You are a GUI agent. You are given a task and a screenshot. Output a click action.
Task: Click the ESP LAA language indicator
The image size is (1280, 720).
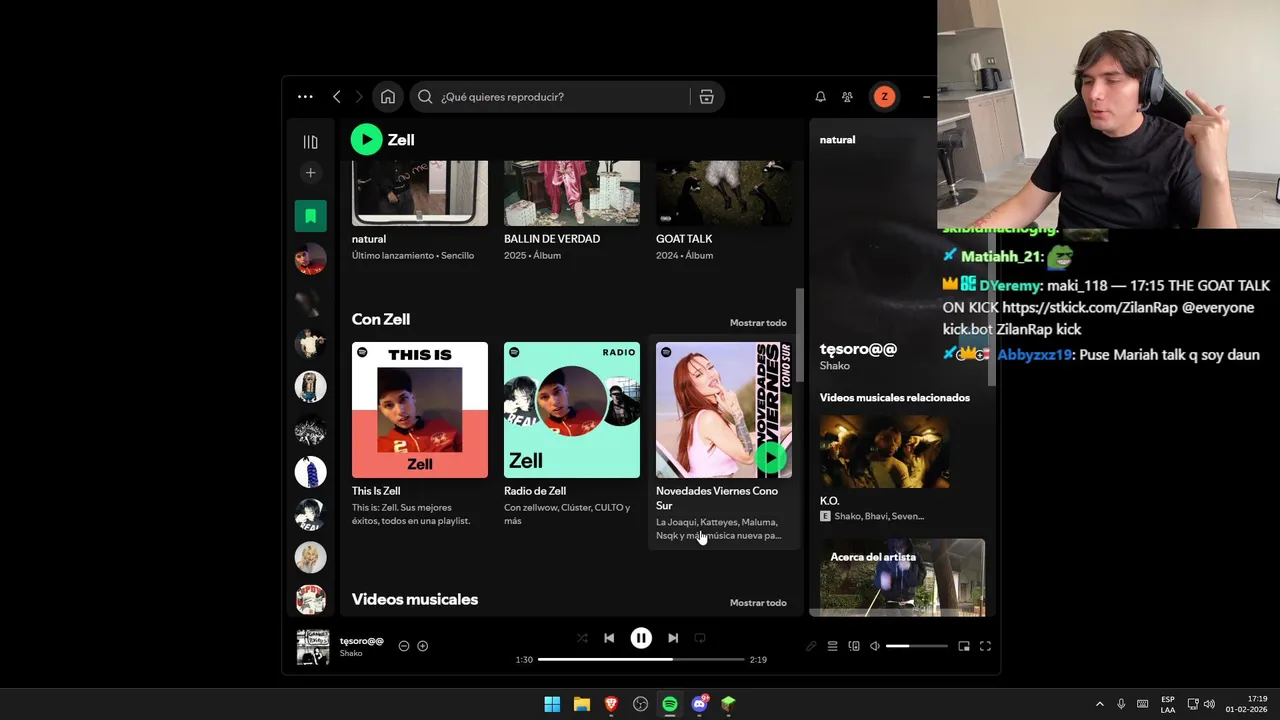(x=1168, y=704)
